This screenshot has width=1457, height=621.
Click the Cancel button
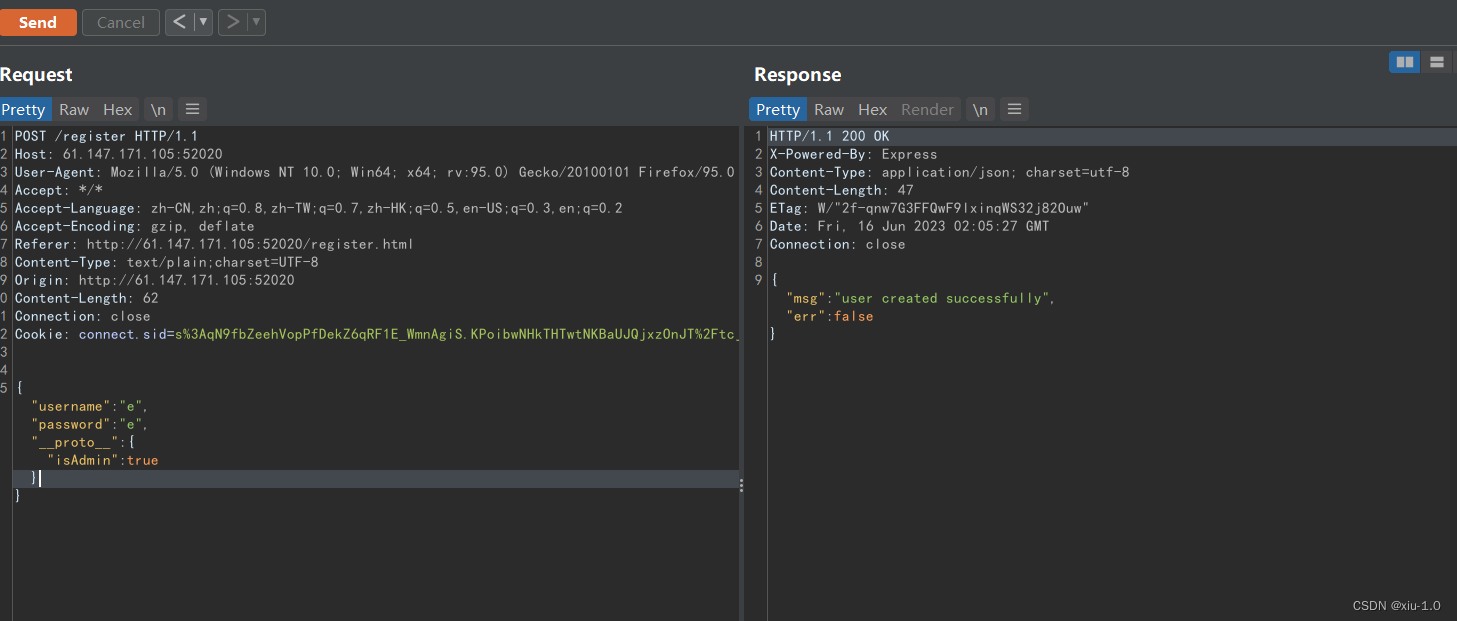(120, 21)
